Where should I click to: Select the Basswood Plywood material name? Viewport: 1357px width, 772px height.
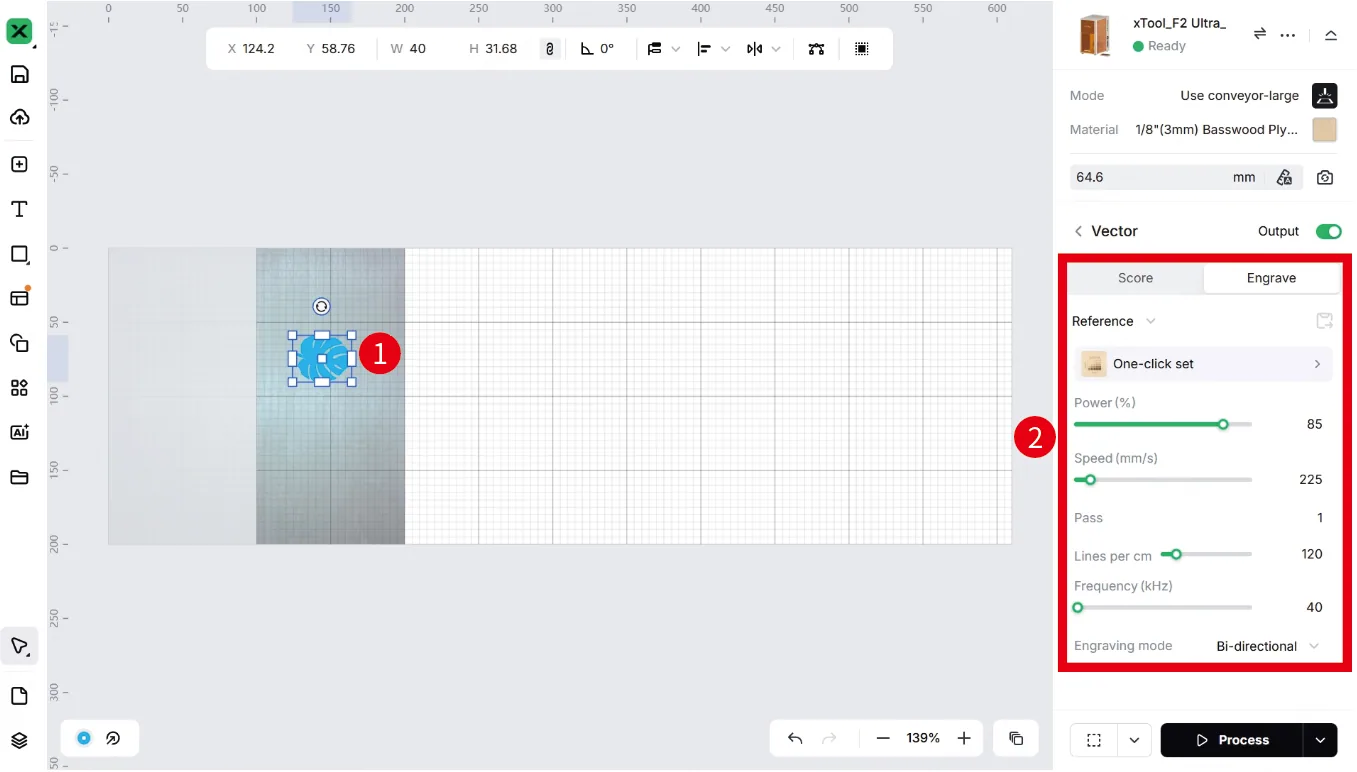1217,129
